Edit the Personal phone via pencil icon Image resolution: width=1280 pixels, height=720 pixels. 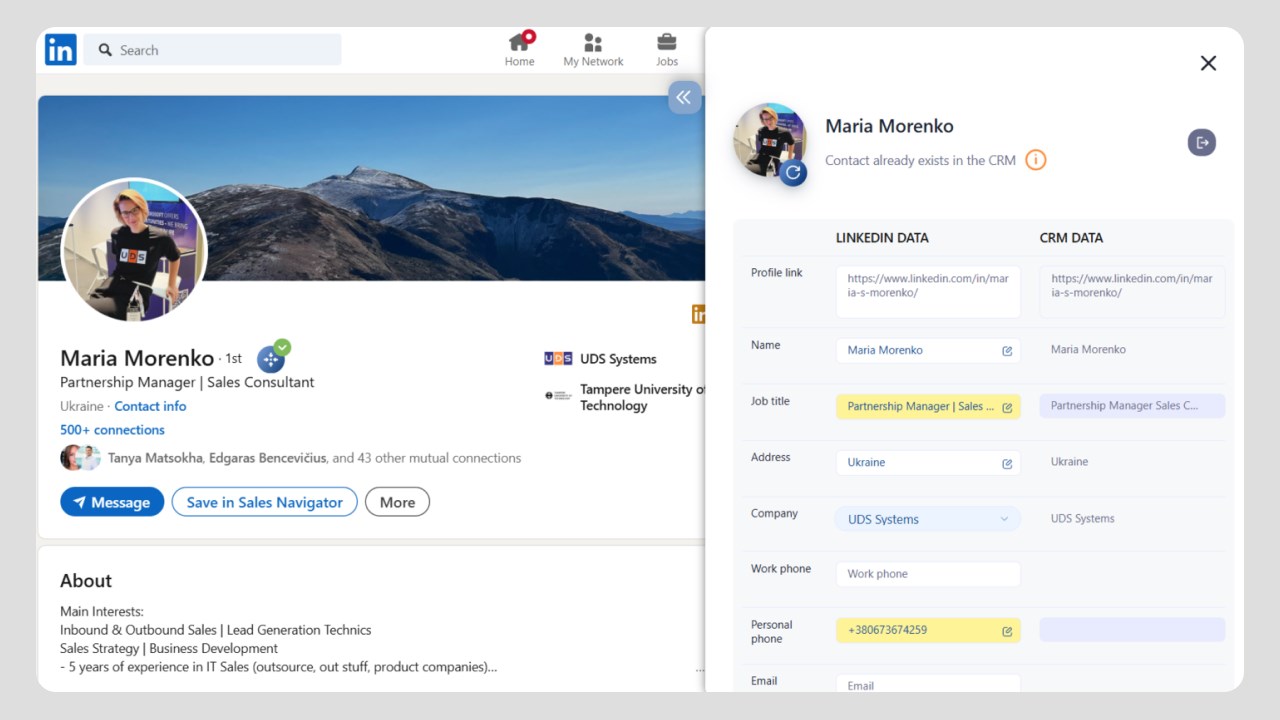(1007, 631)
